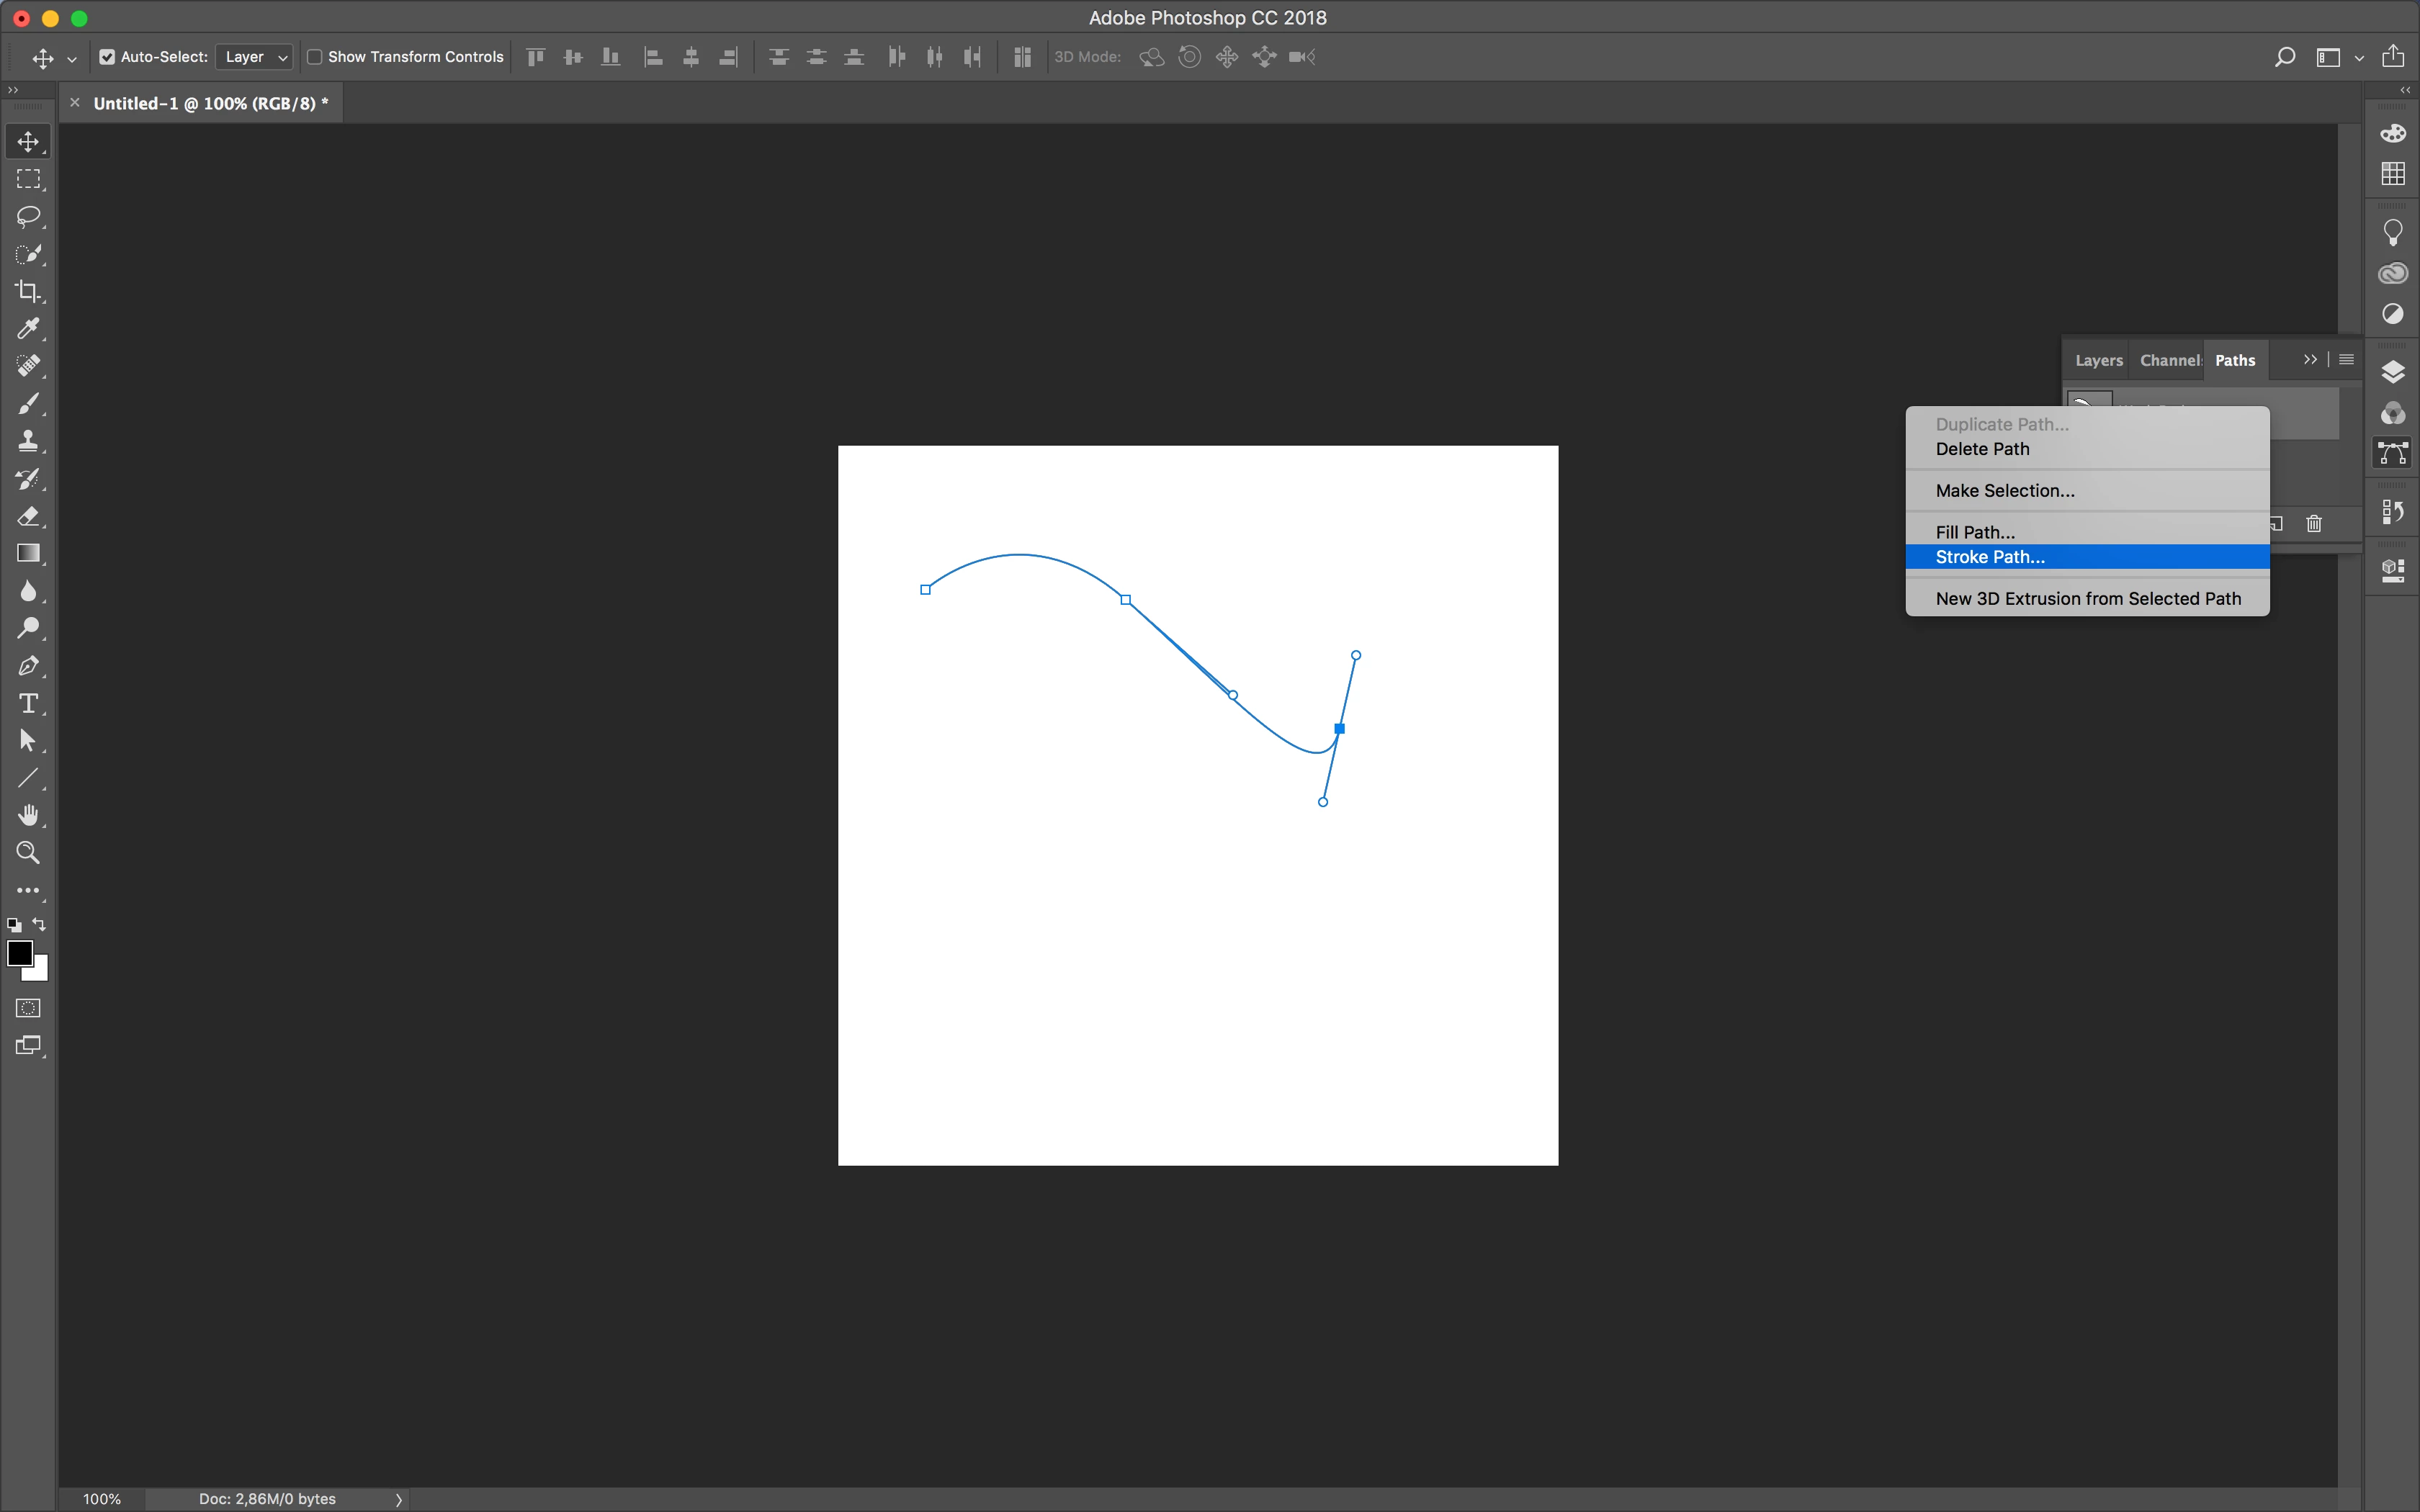
Task: Select the Lasso tool
Action: tap(28, 216)
